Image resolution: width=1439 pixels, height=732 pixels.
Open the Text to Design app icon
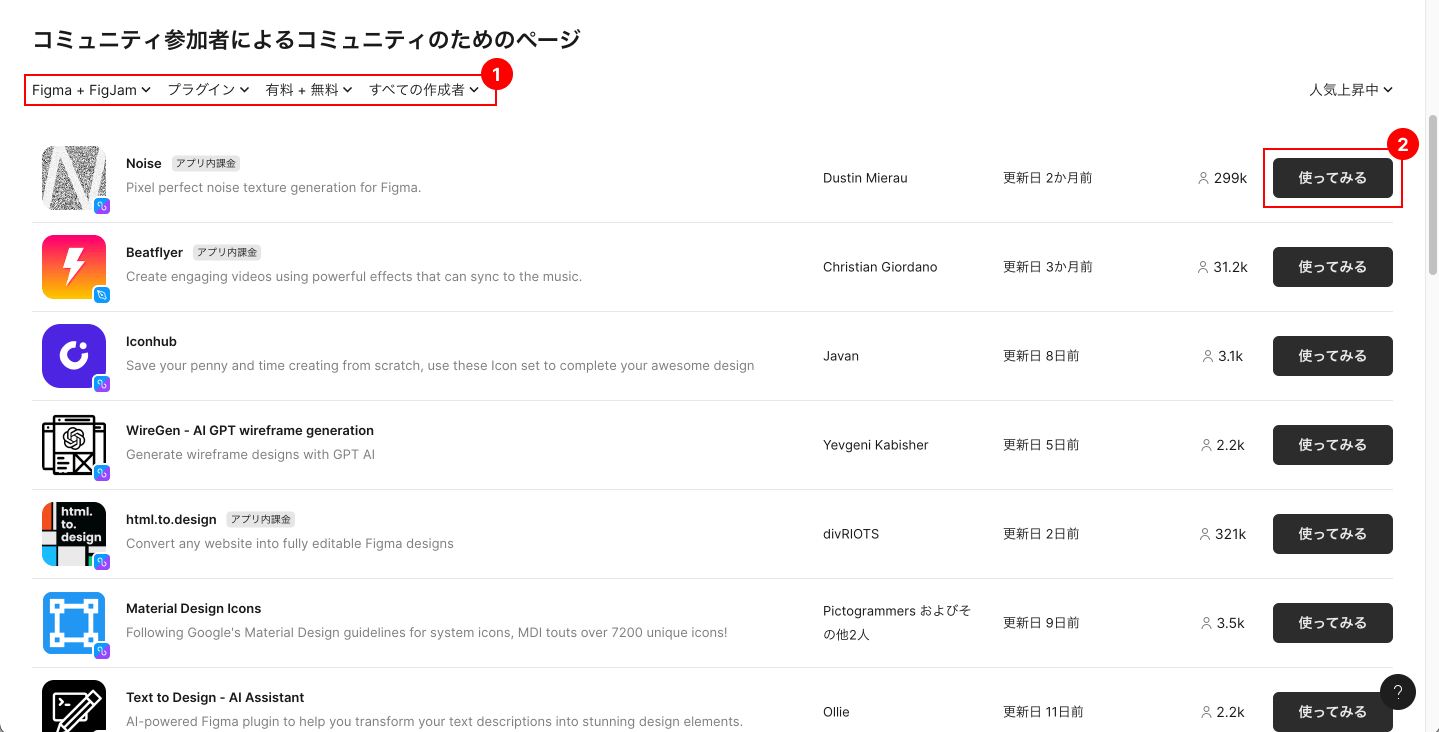74,706
